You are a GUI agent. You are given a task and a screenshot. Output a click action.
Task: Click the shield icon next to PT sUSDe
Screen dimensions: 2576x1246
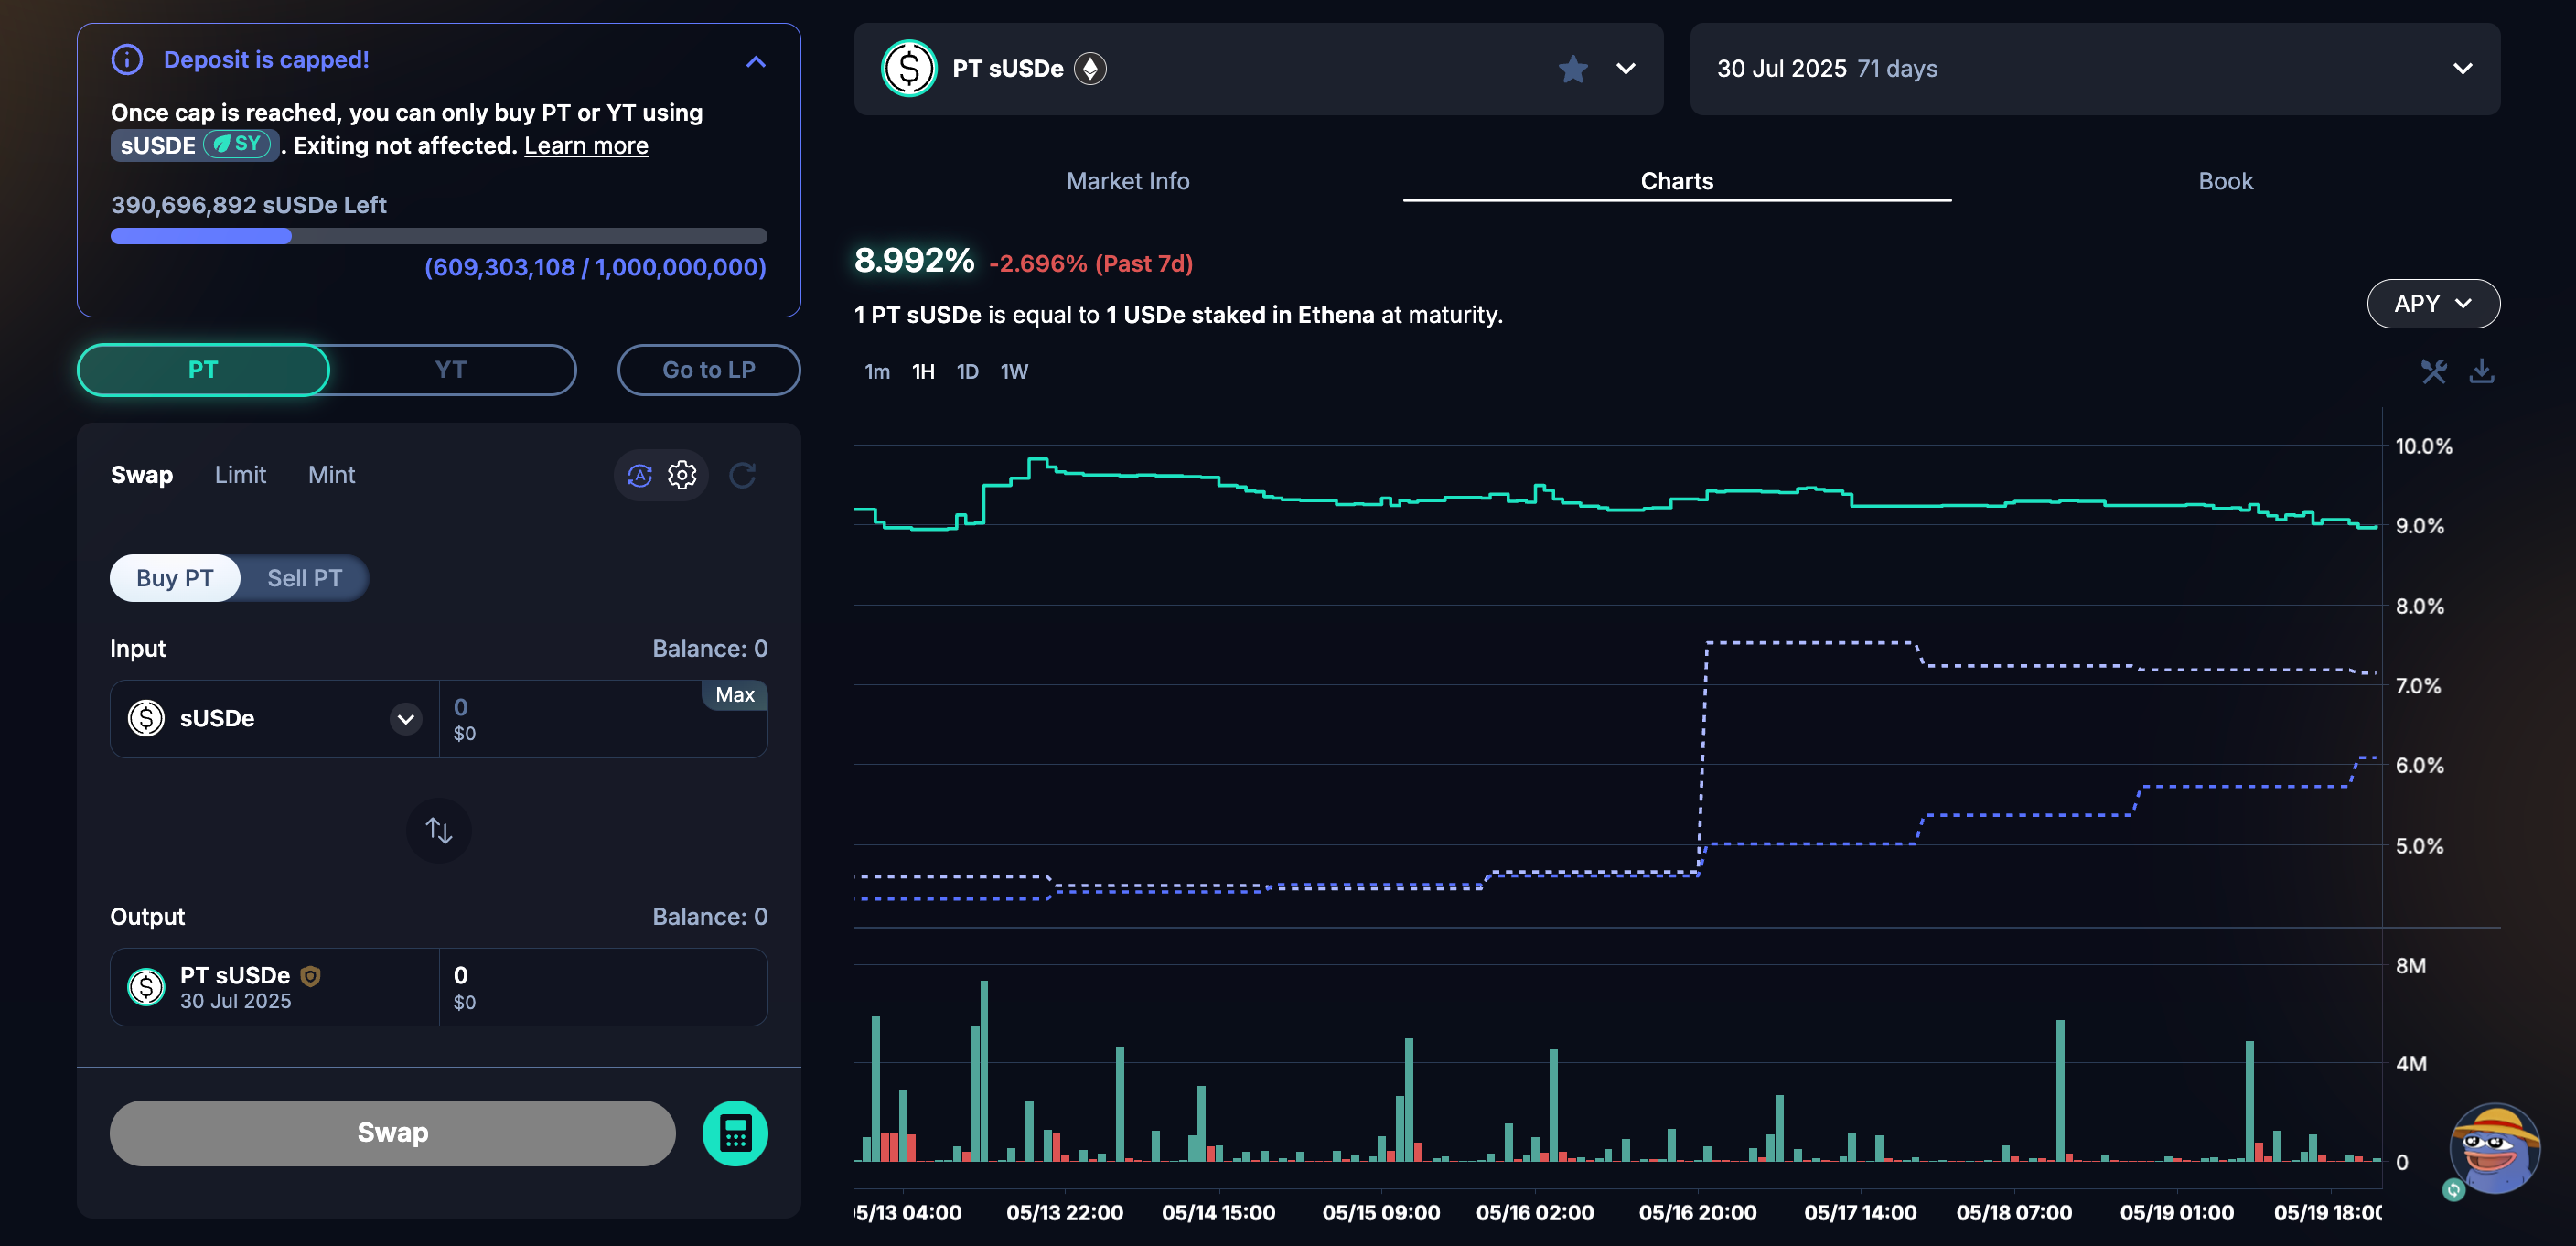tap(311, 976)
